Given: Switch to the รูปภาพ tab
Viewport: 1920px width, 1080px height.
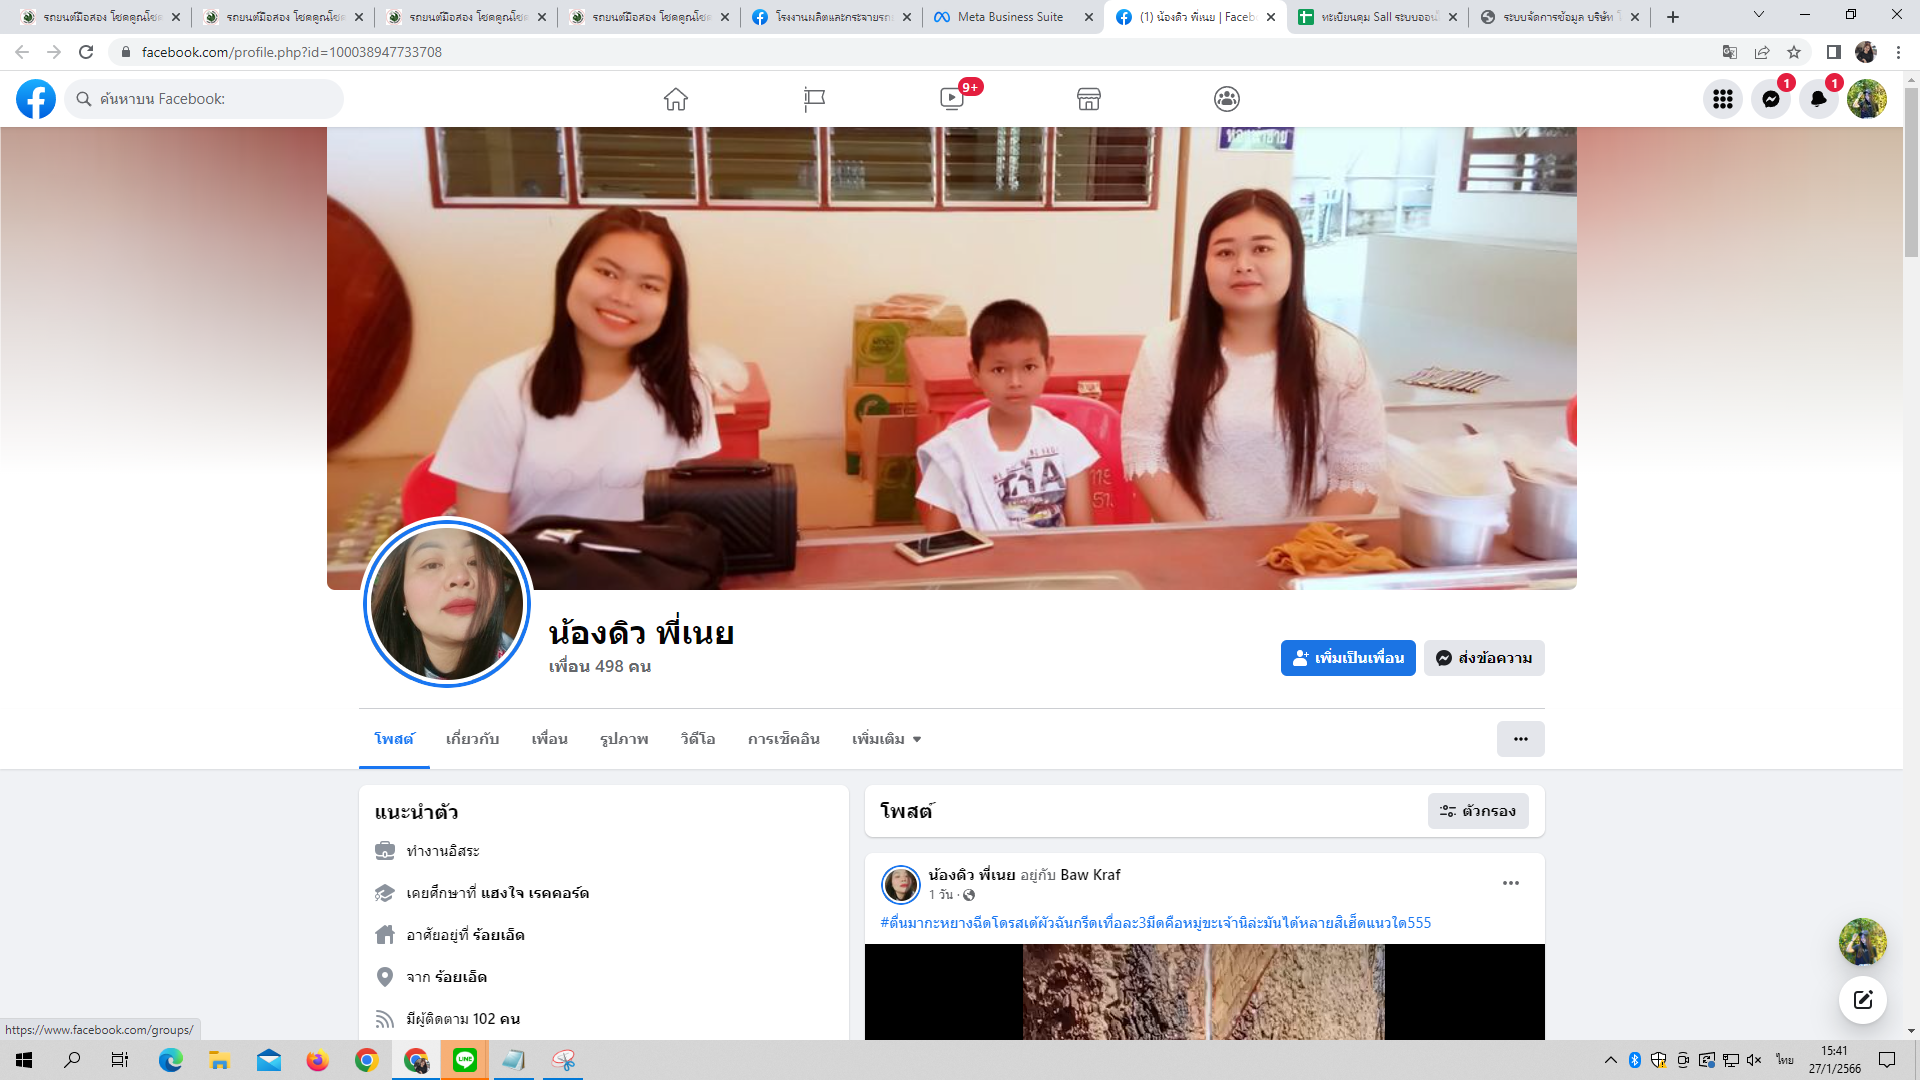Looking at the screenshot, I should (x=624, y=739).
